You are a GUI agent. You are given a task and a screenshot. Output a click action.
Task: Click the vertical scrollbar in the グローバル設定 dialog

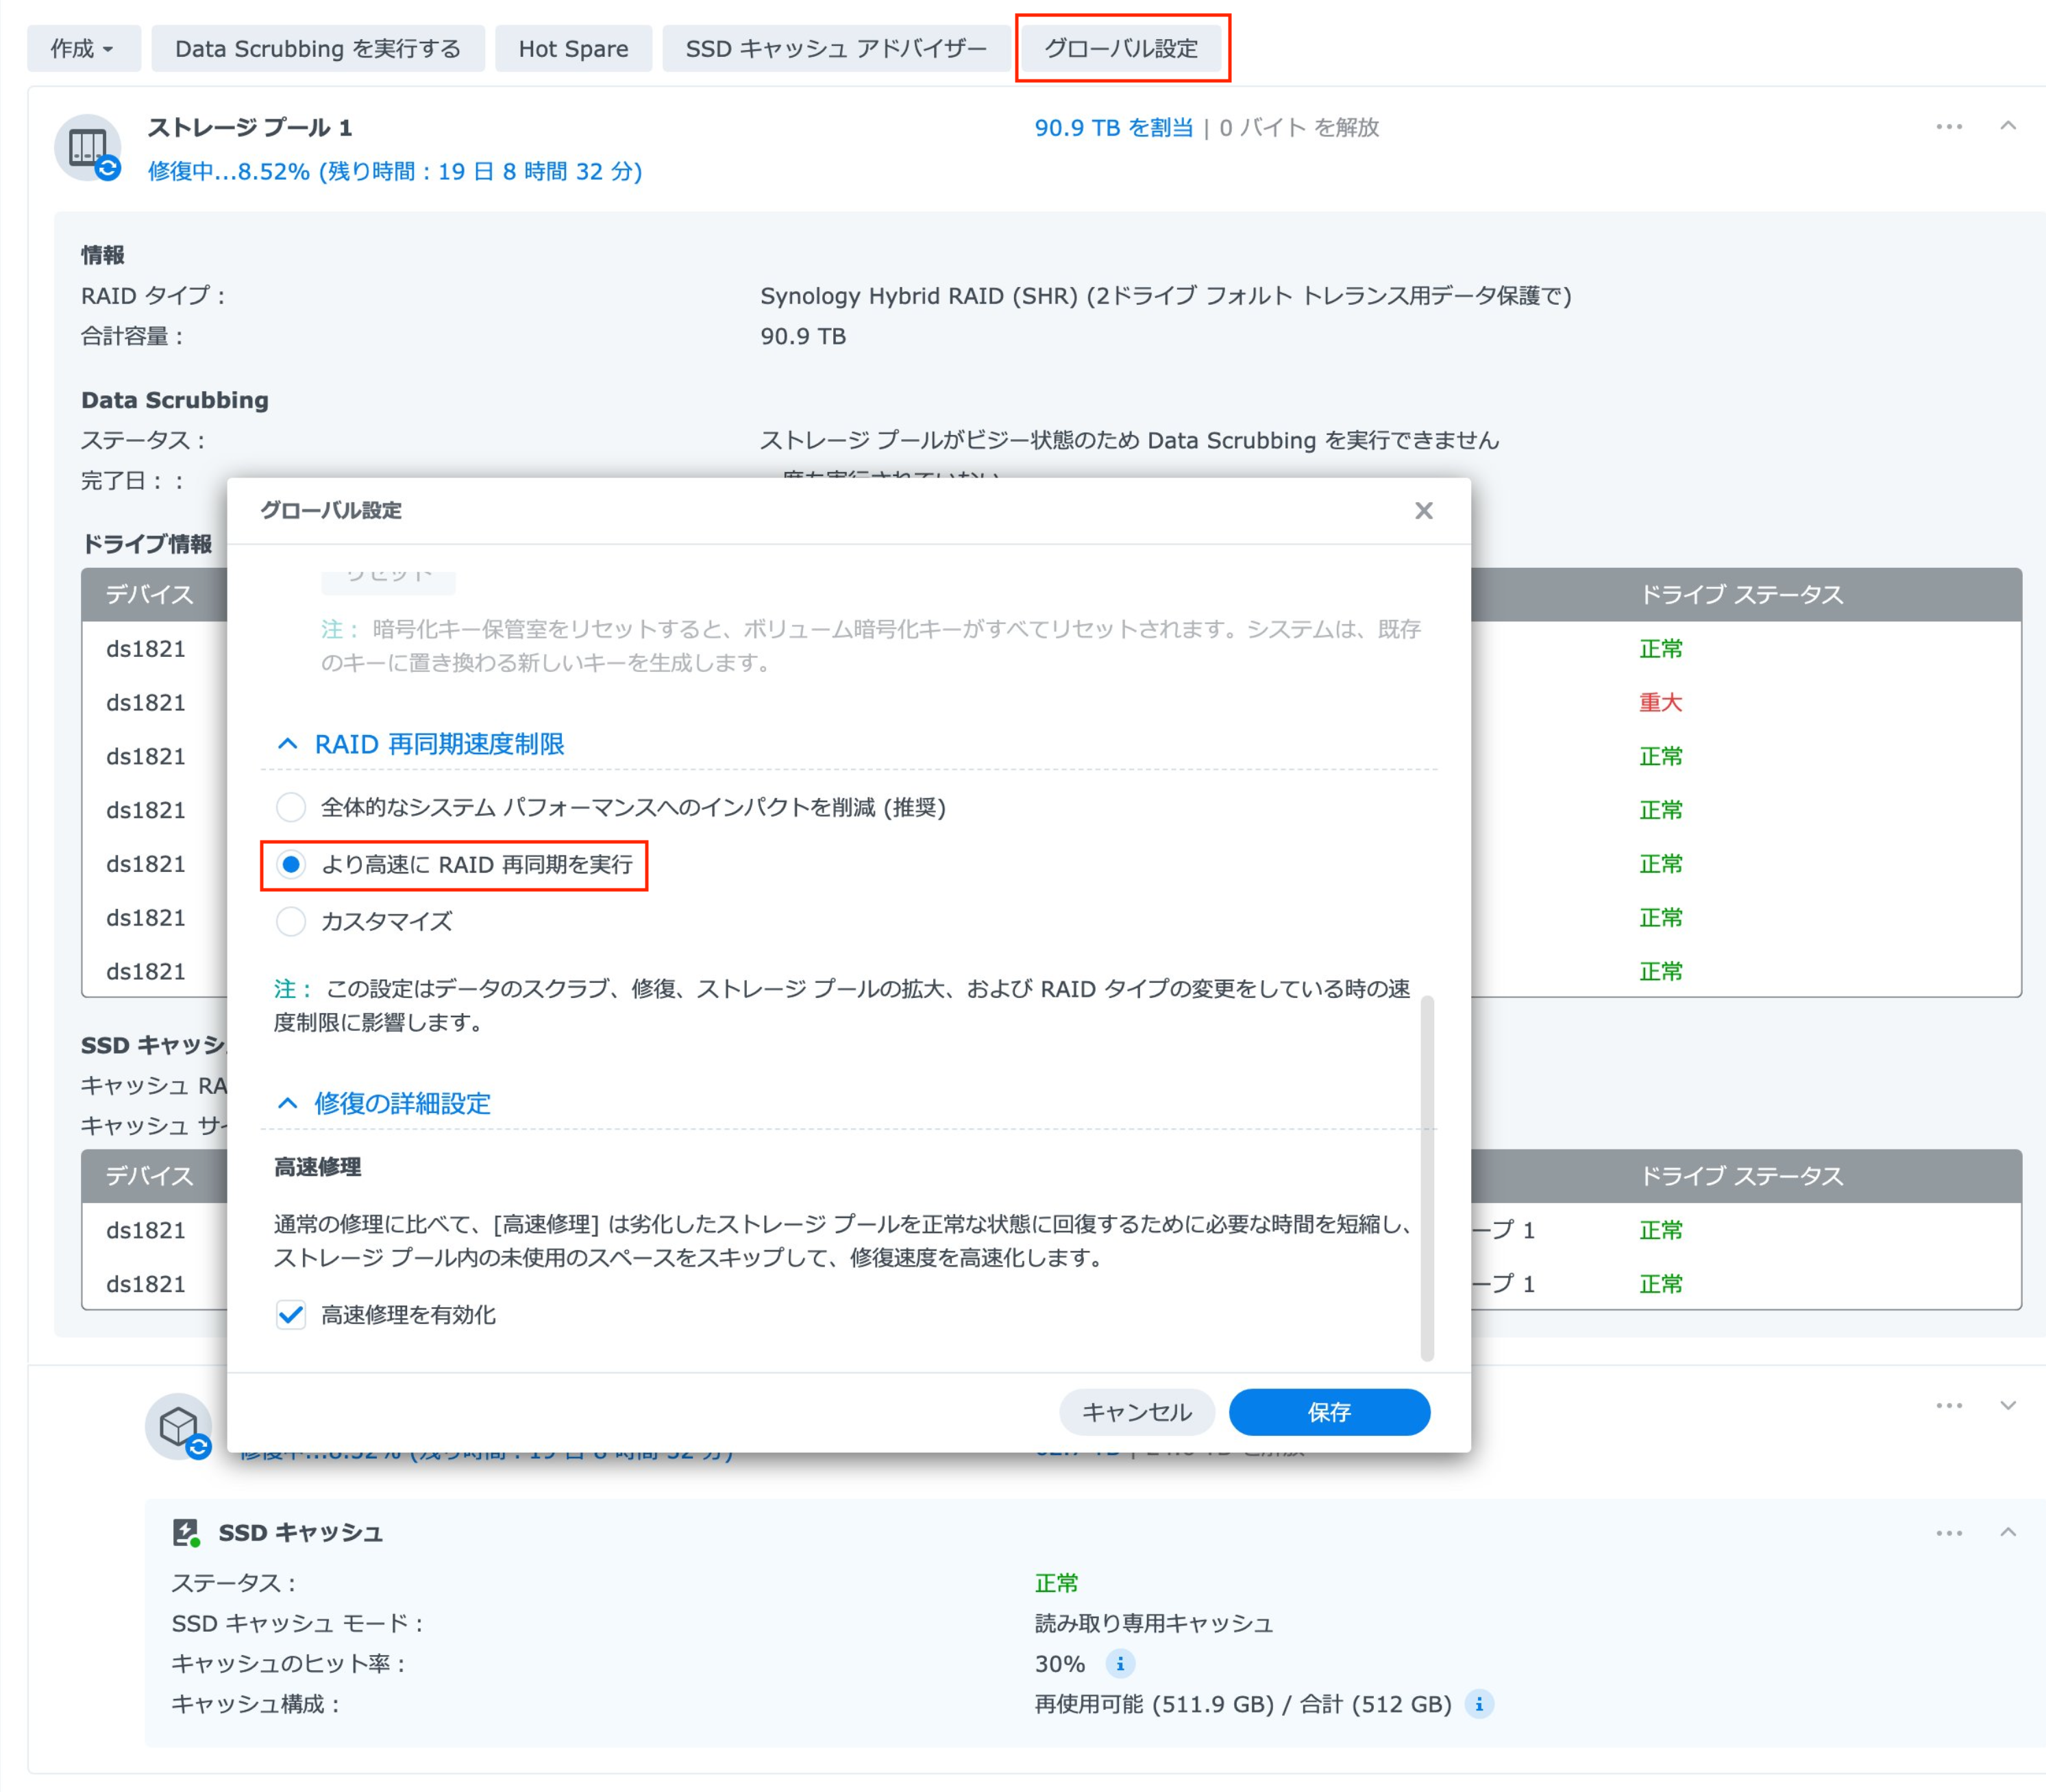(1426, 1177)
